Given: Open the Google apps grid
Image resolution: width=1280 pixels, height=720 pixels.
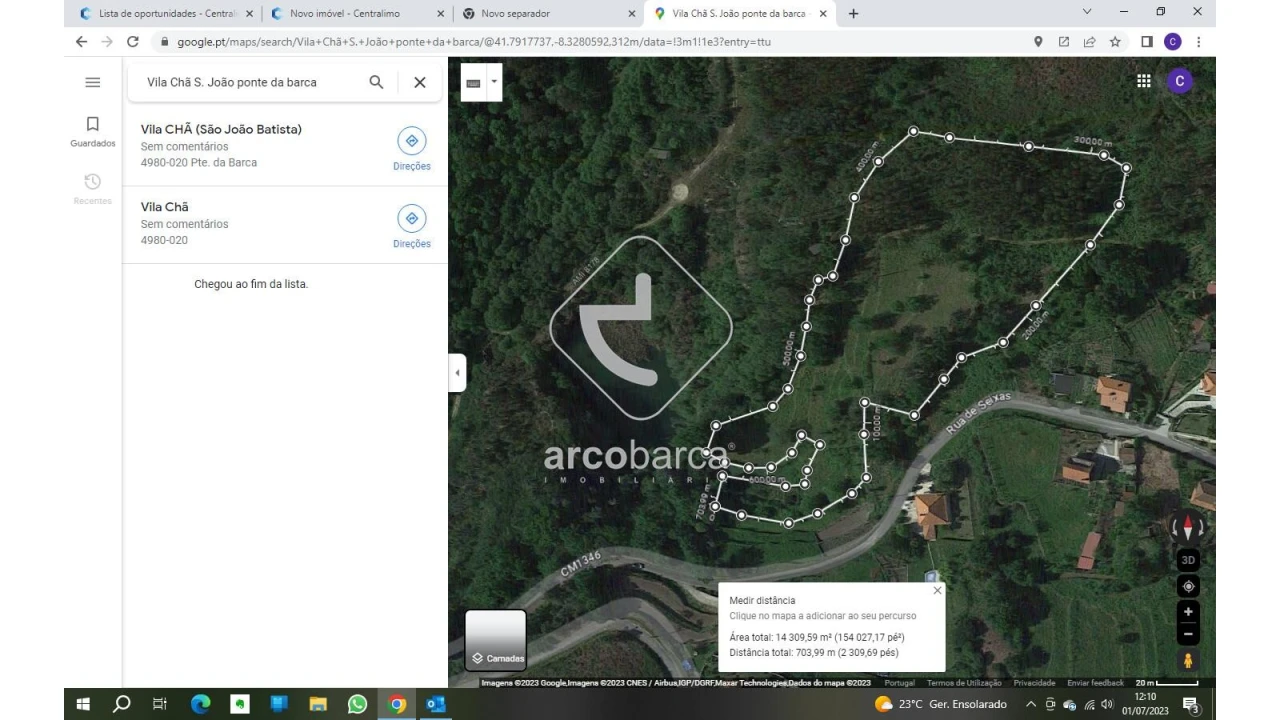Looking at the screenshot, I should [x=1143, y=80].
